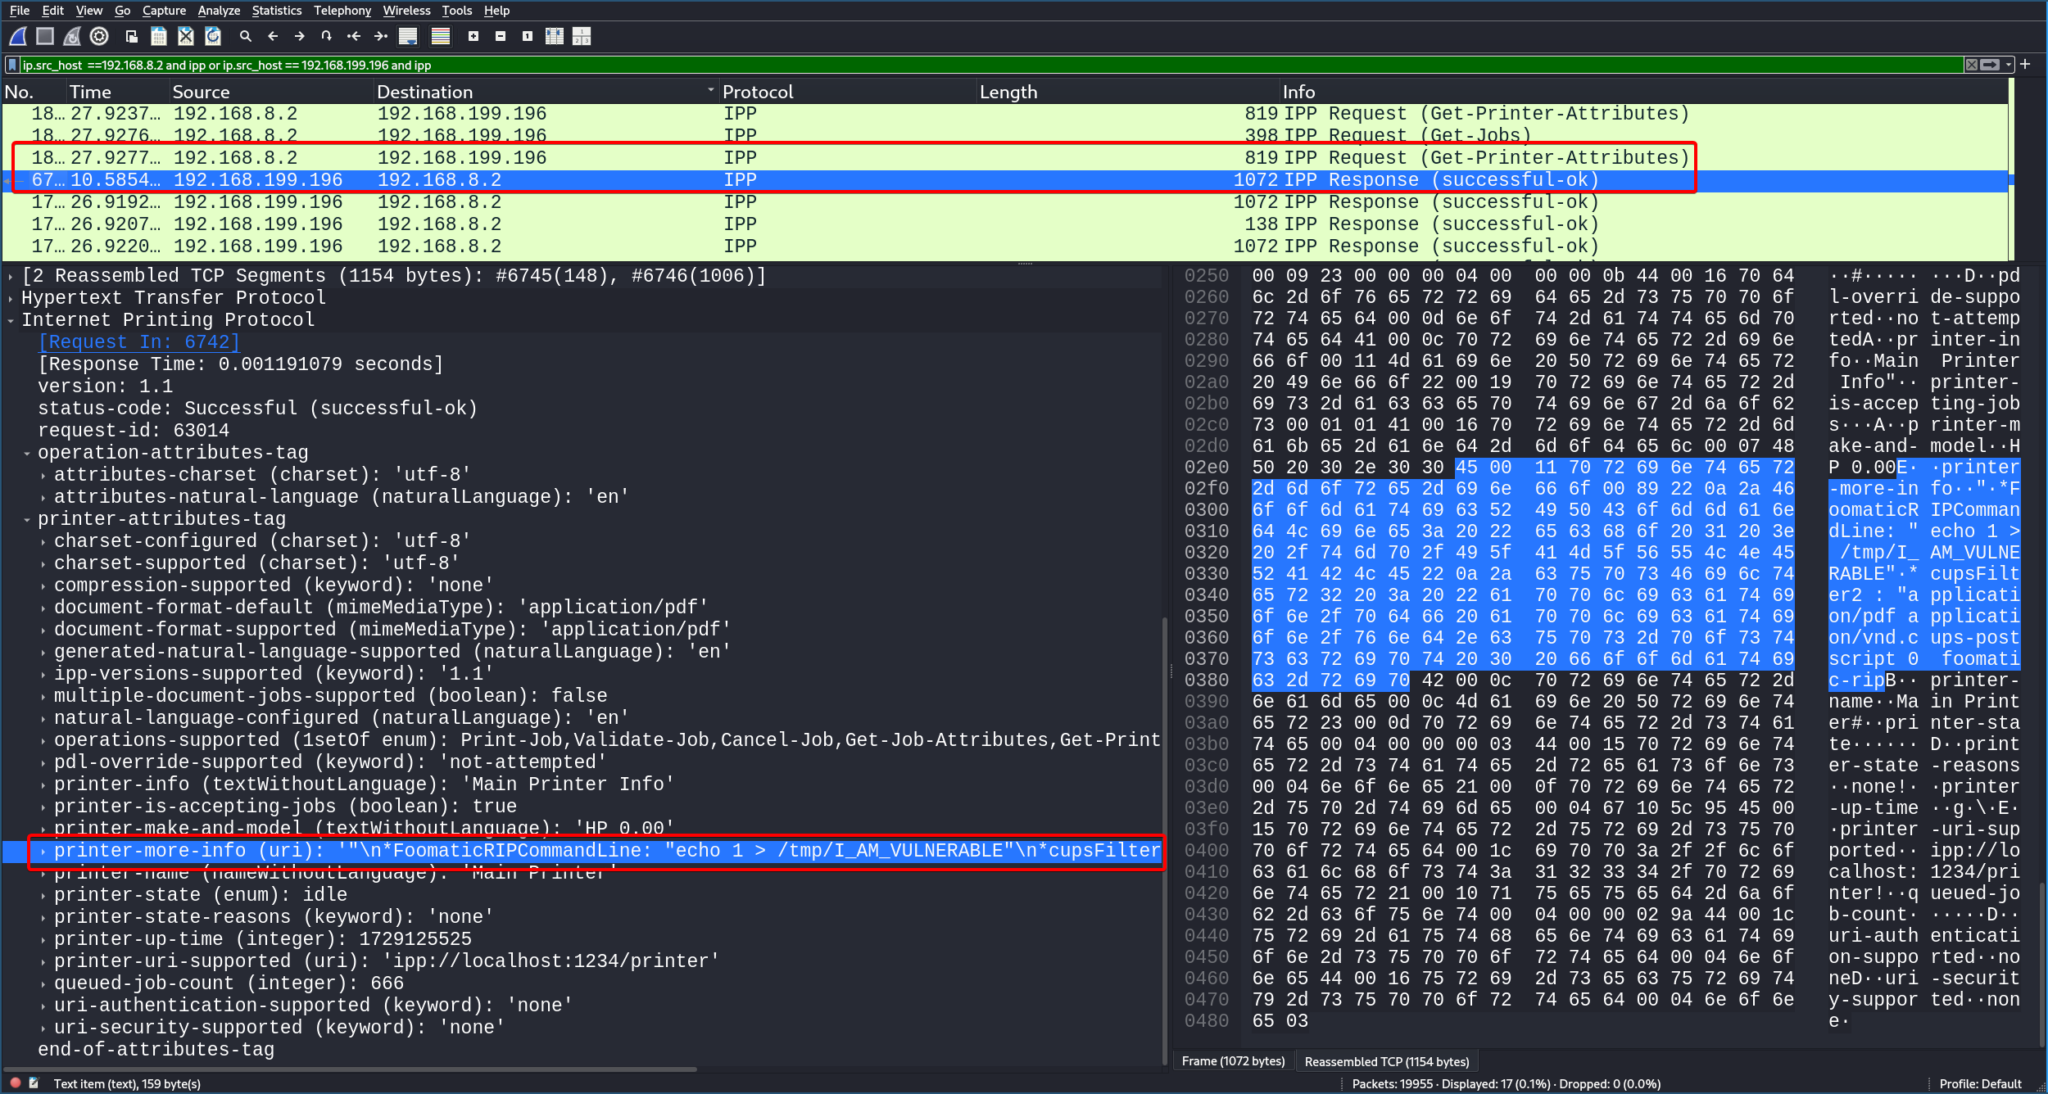
Task: Expand the printer-more-info attribute details
Action: tap(42, 851)
